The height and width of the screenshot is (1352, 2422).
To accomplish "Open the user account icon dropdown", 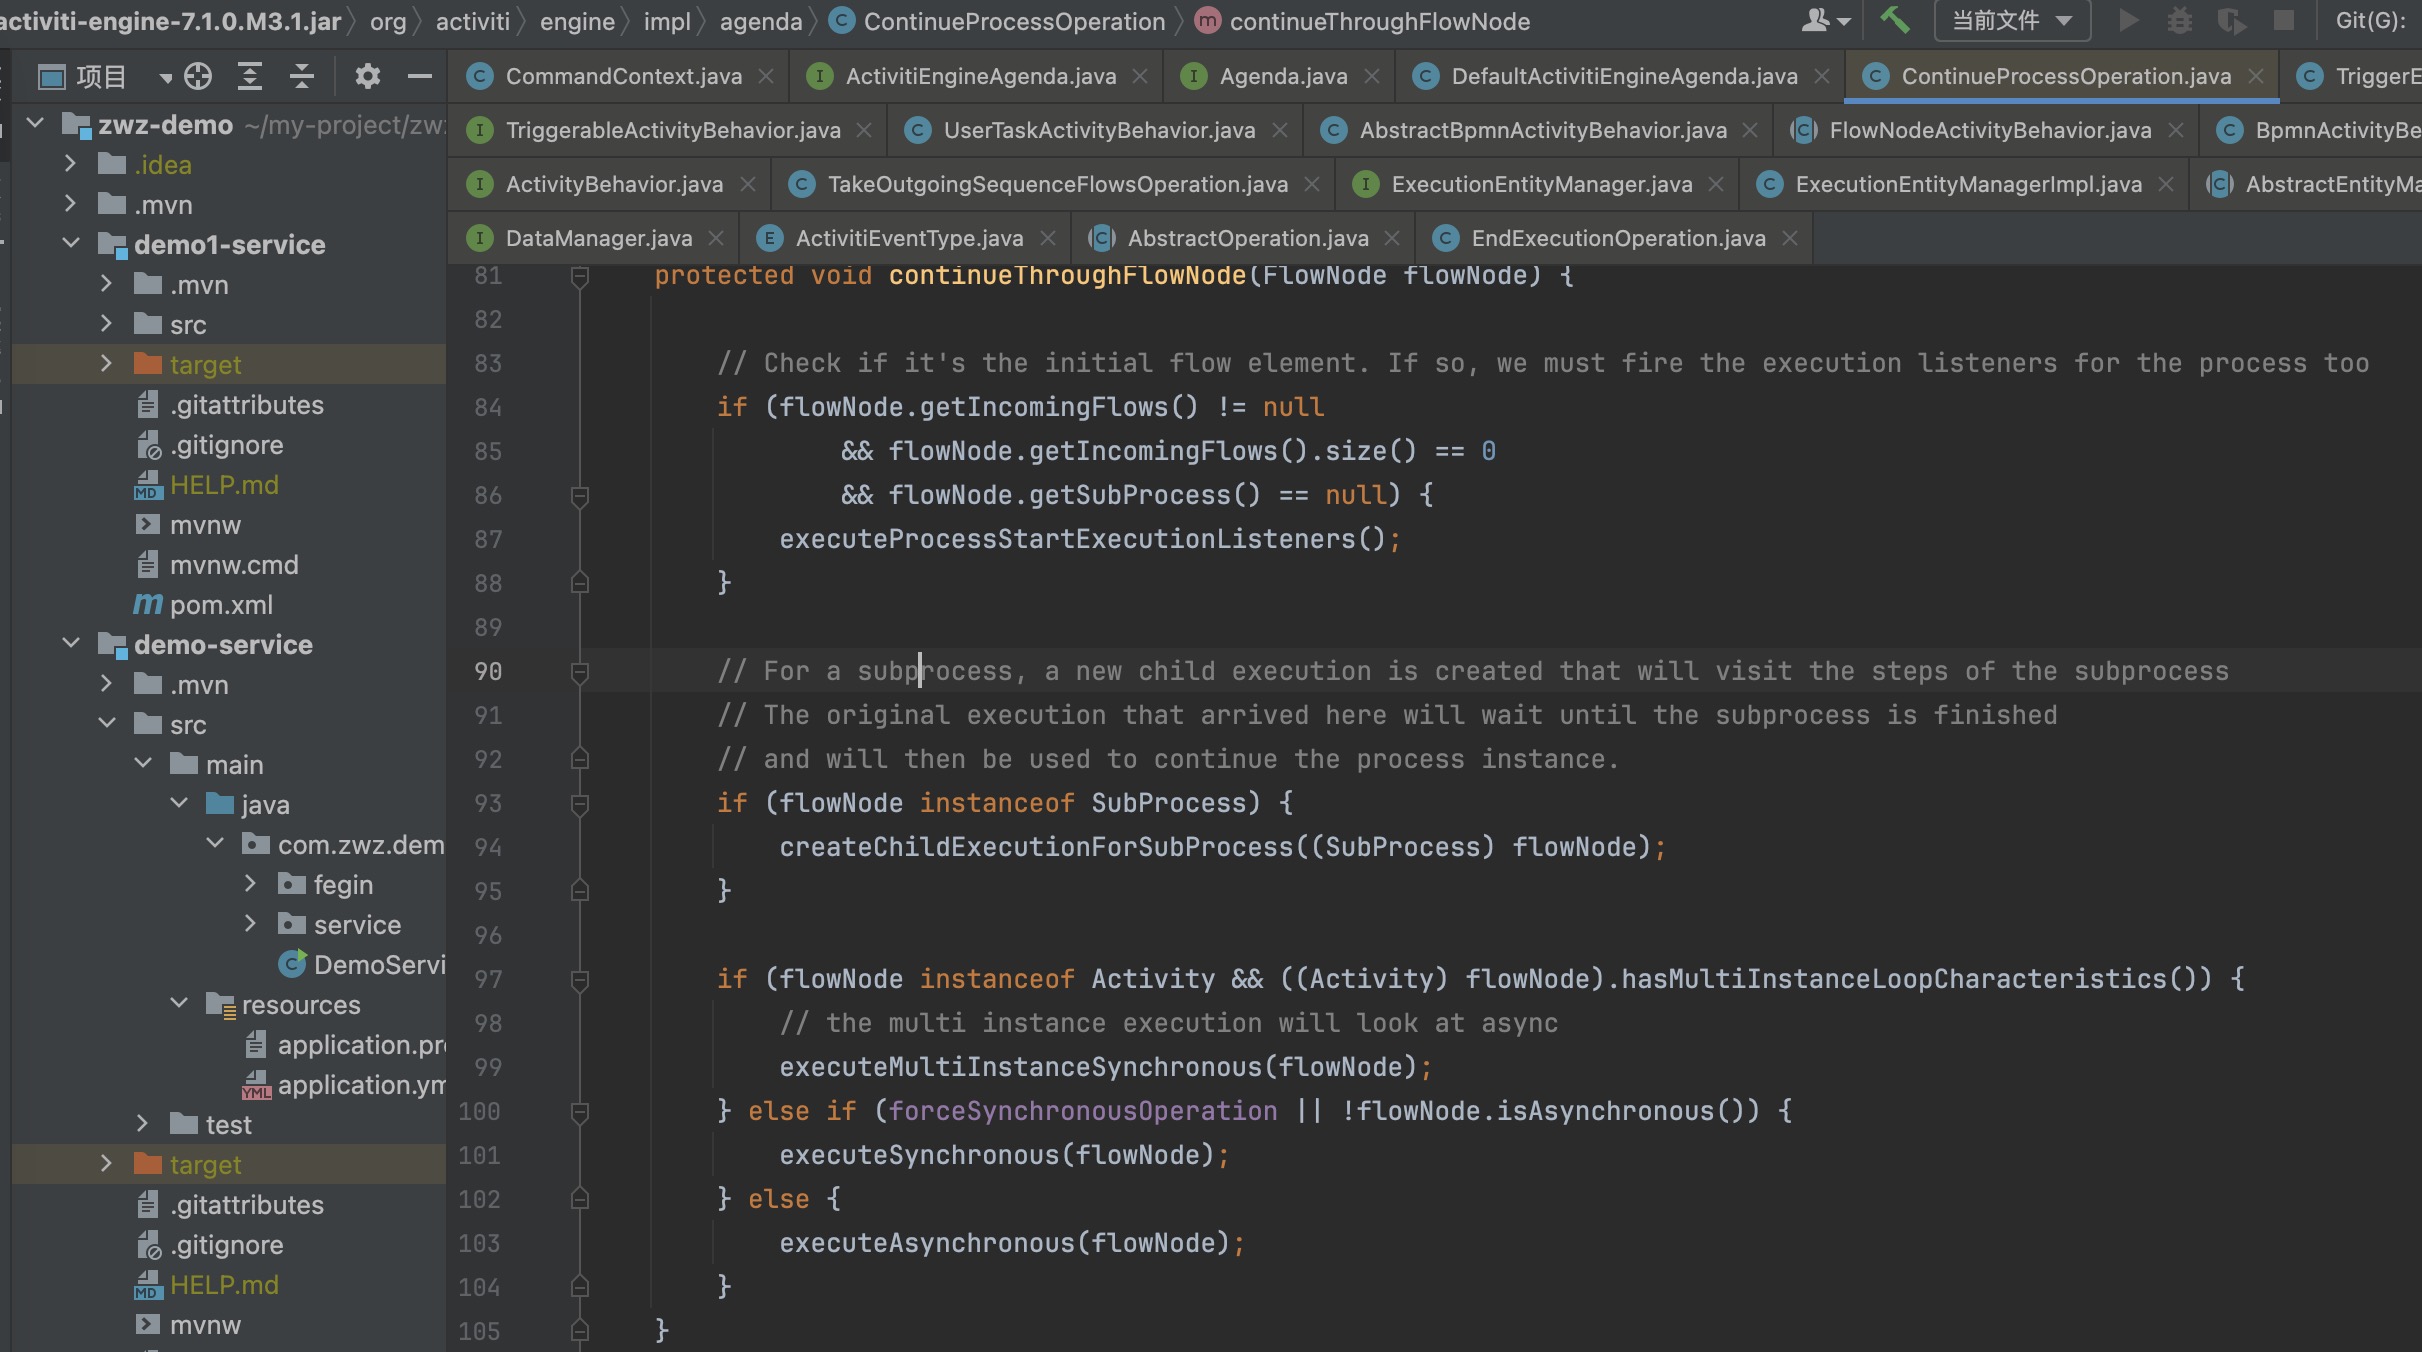I will pos(1824,20).
